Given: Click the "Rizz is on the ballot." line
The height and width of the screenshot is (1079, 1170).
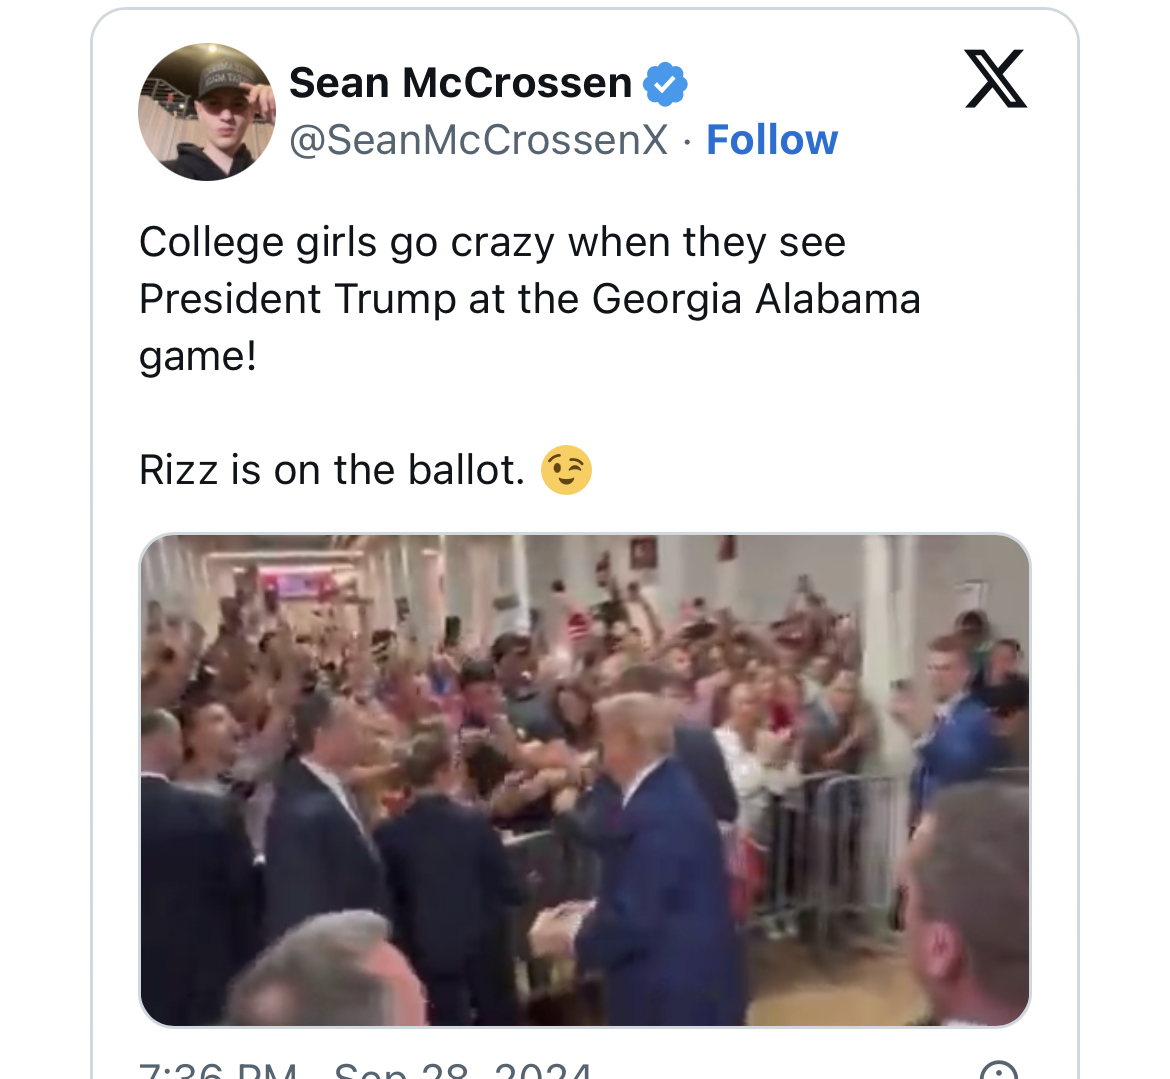Looking at the screenshot, I should click(x=332, y=470).
